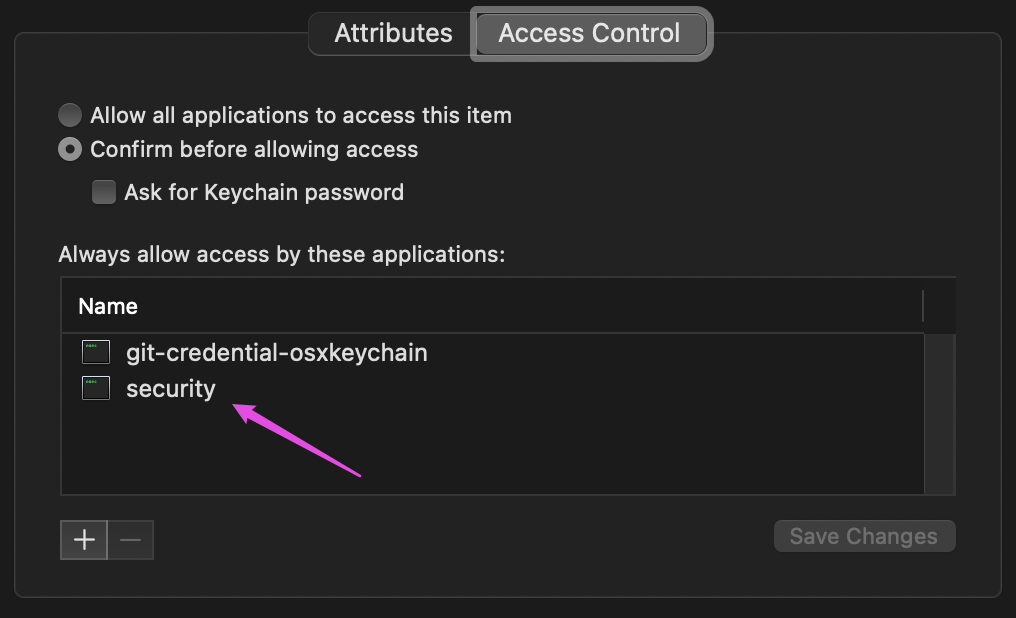
Task: Select the 'Allow all applications' radio button
Action: (x=70, y=115)
